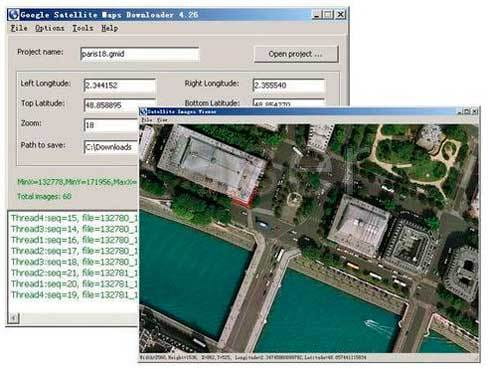488x369 pixels.
Task: Select the Thread3:seq=18 log line
Action: pos(74,262)
